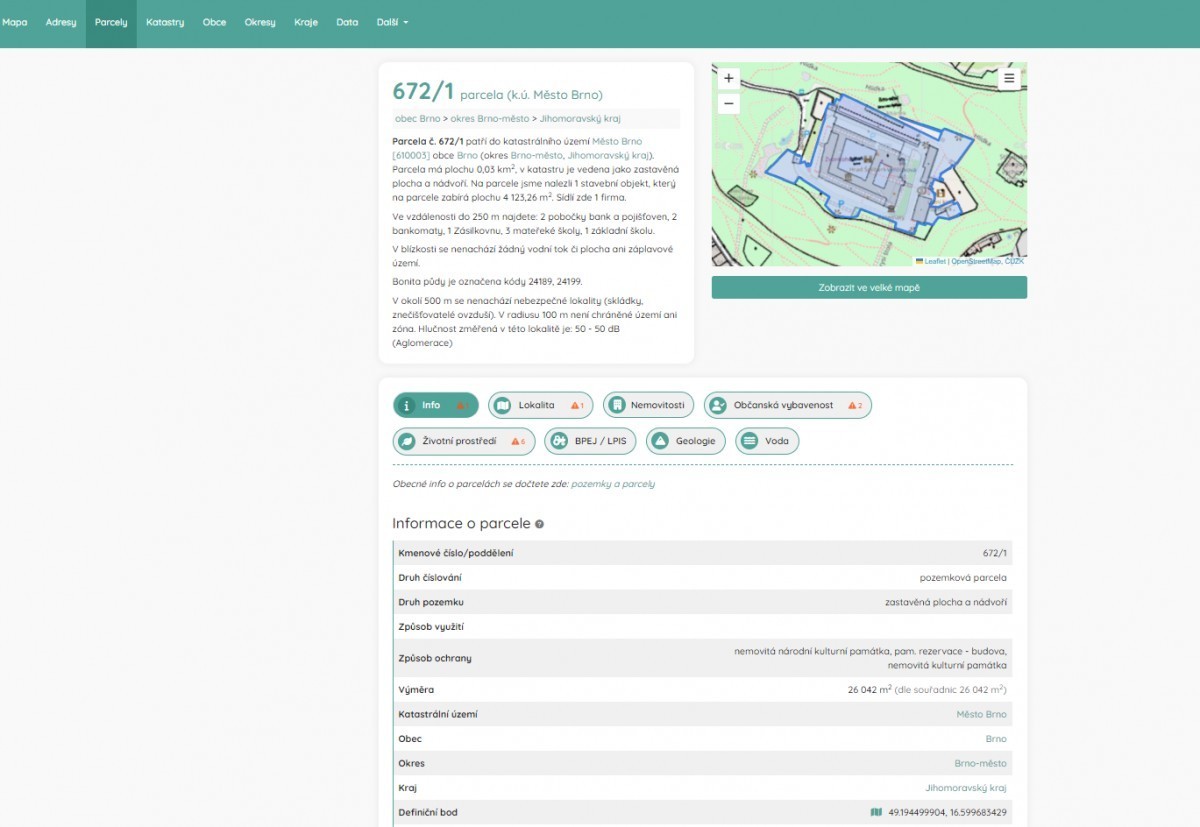Open Katastry in the top navigation
The image size is (1200, 827).
165,22
